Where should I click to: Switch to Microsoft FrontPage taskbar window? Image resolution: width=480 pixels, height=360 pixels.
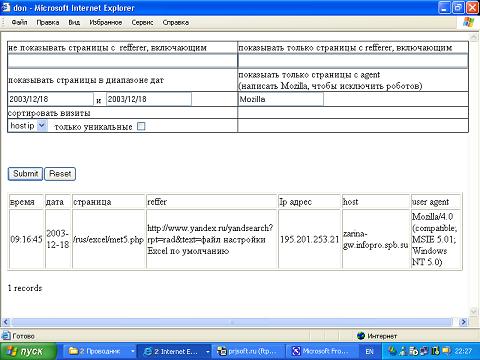pyautogui.click(x=321, y=351)
